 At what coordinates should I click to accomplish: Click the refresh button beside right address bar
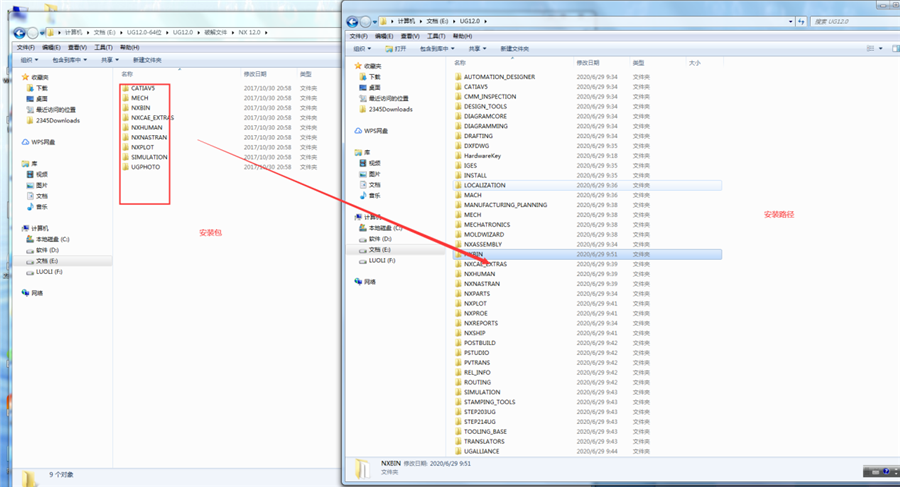(801, 22)
